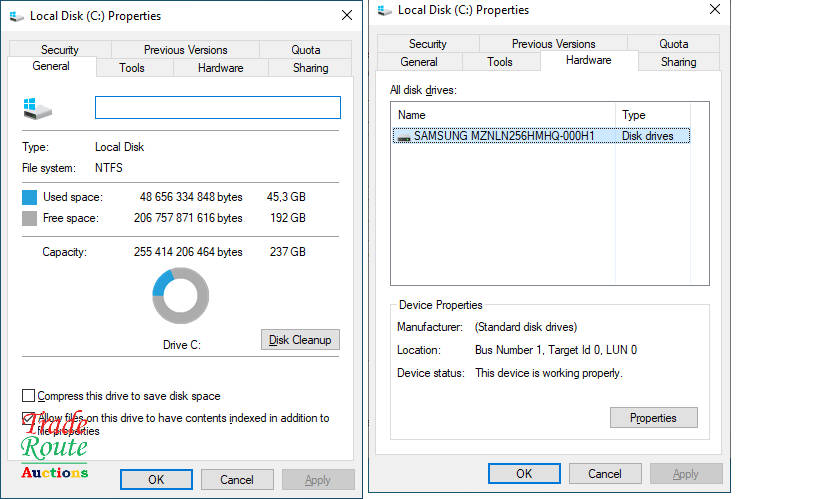Switch to the Tools tab in the General dialog
The height and width of the screenshot is (499, 819).
click(132, 68)
